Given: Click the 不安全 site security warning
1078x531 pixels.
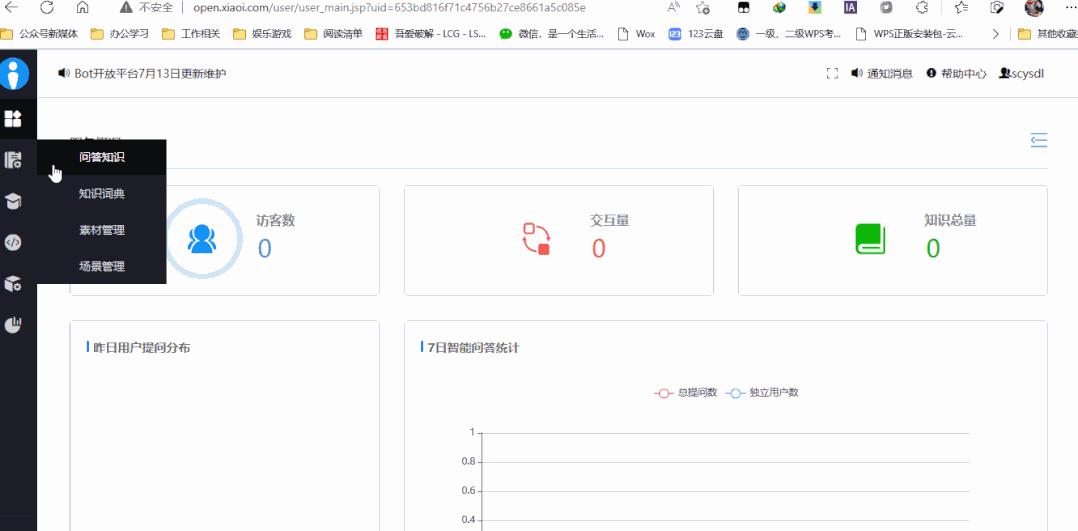Looking at the screenshot, I should [x=146, y=8].
